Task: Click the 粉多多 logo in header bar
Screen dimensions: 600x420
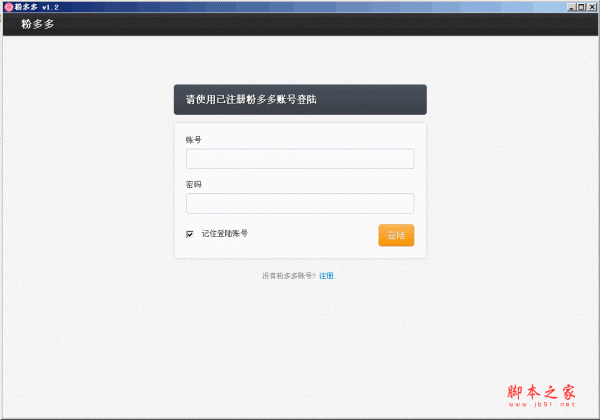Action: [38, 24]
